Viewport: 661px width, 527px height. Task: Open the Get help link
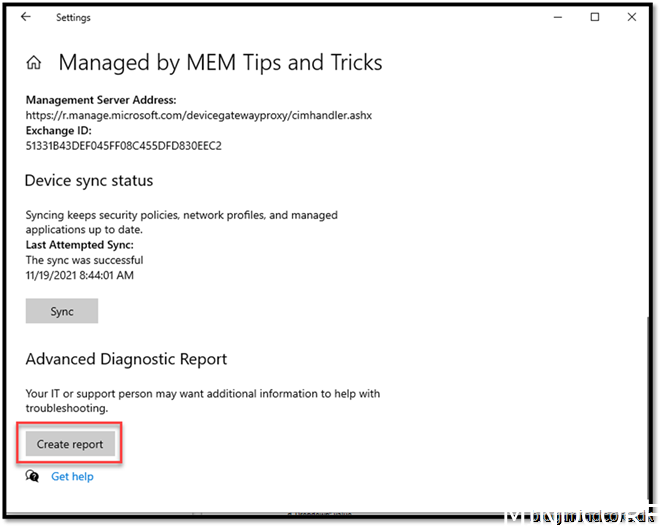(x=72, y=476)
